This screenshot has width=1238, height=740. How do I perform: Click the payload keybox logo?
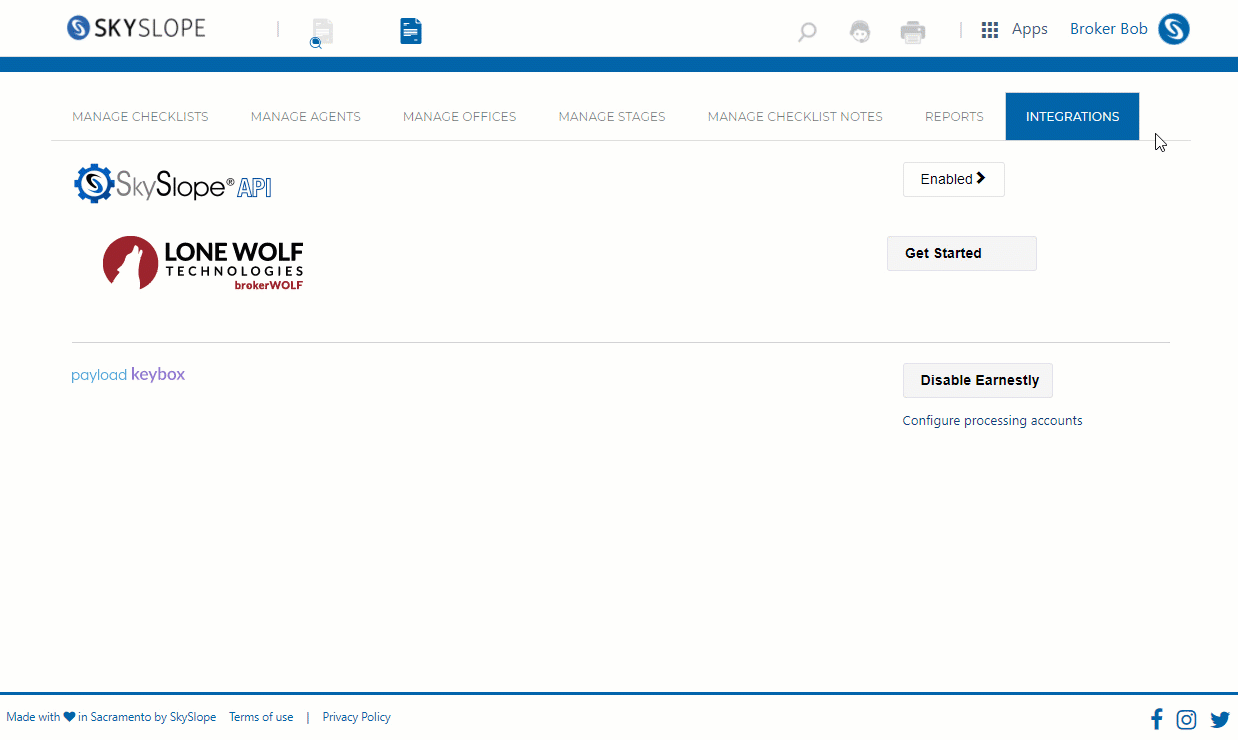coord(128,375)
